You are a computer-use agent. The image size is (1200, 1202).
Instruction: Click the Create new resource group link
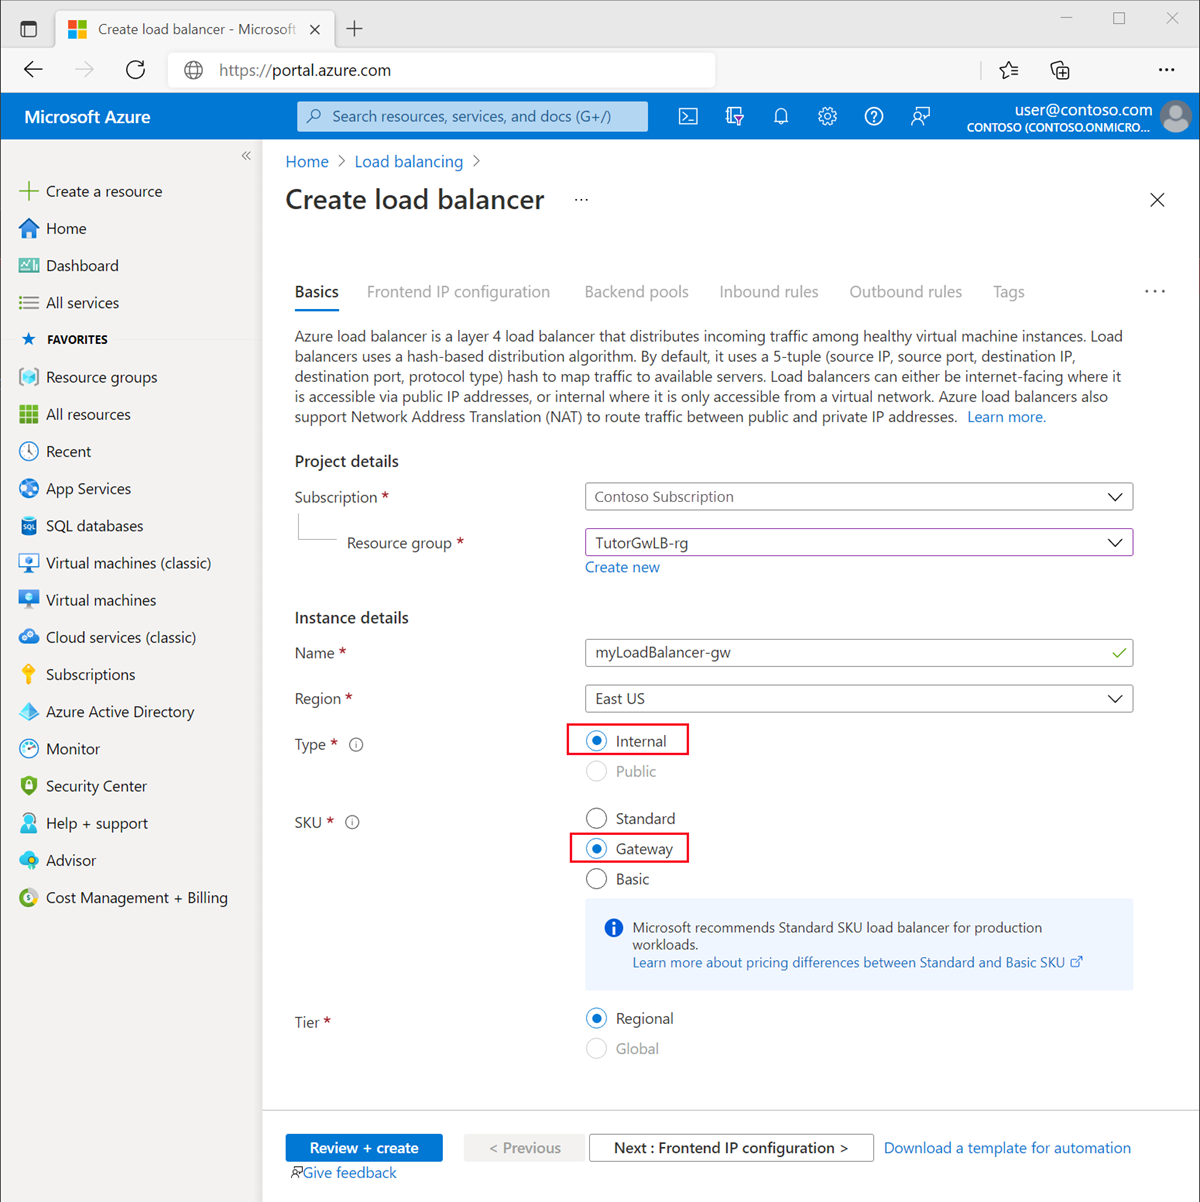(x=622, y=567)
